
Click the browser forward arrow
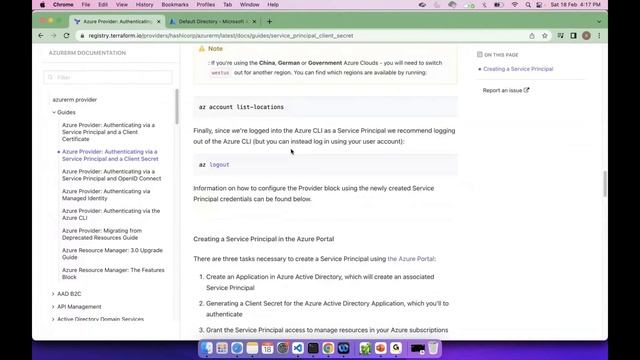(53, 36)
